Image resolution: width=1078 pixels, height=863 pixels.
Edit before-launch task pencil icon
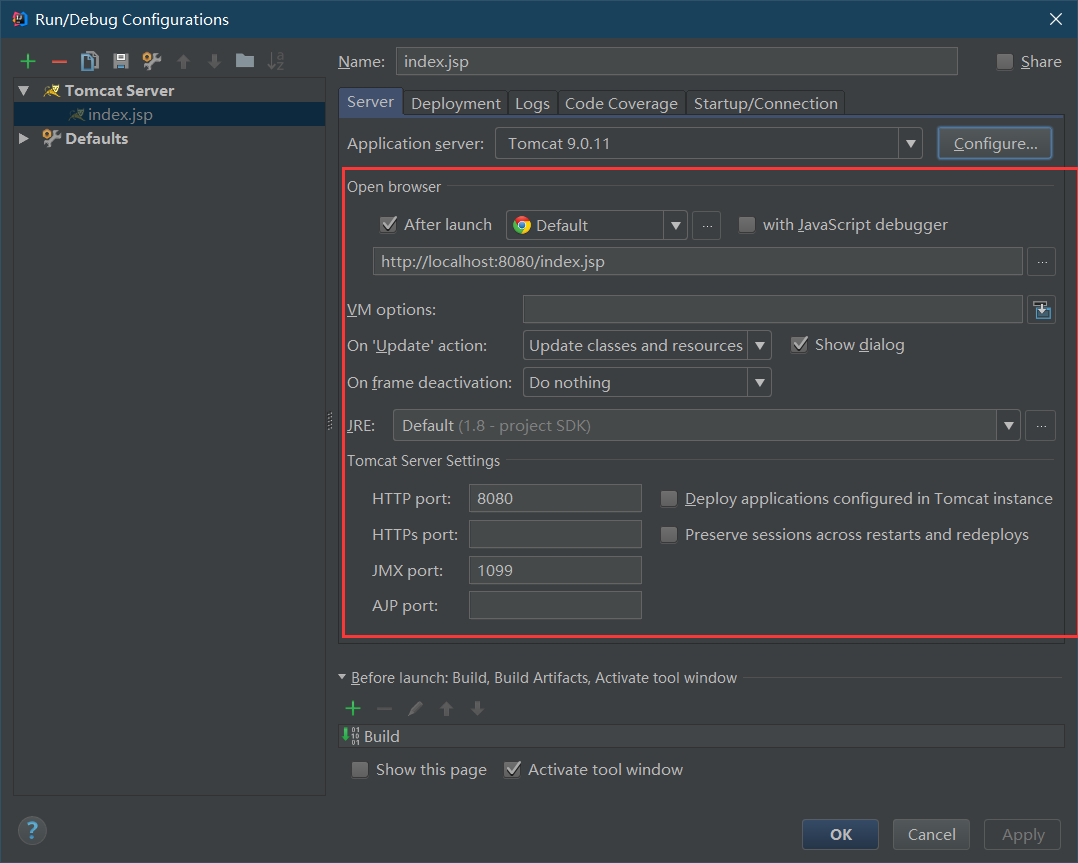pyautogui.click(x=415, y=708)
